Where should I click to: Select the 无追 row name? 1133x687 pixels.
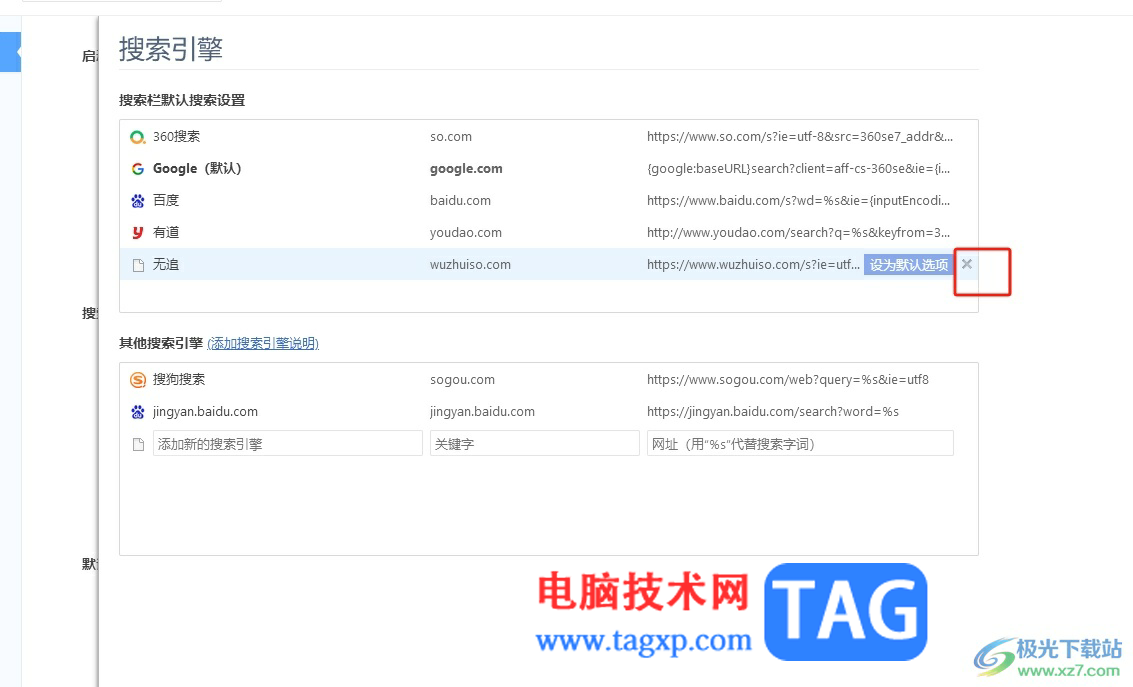[165, 264]
